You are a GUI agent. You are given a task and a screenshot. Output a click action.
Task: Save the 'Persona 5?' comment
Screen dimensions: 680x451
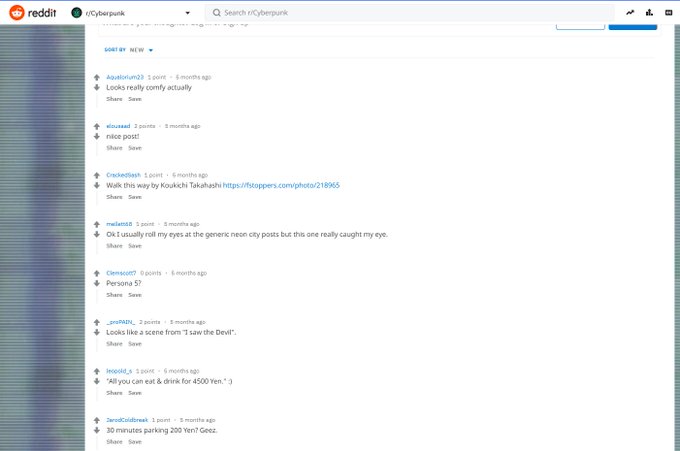pyautogui.click(x=135, y=295)
